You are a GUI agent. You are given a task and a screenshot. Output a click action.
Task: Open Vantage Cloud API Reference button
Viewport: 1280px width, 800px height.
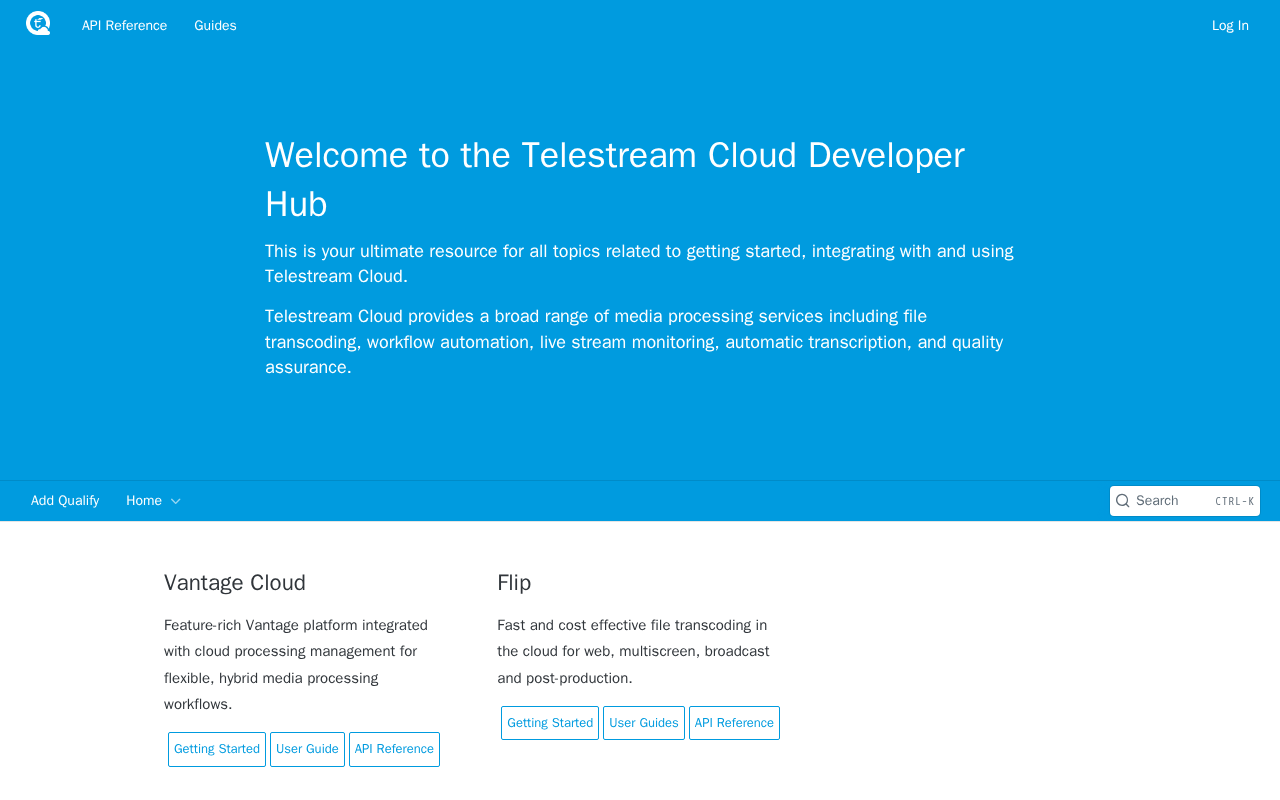point(394,749)
